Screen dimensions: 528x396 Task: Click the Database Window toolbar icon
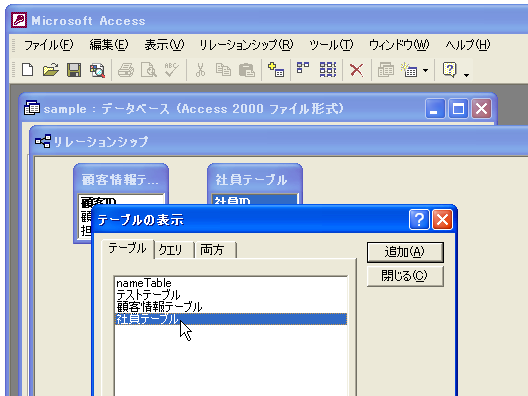coord(386,70)
